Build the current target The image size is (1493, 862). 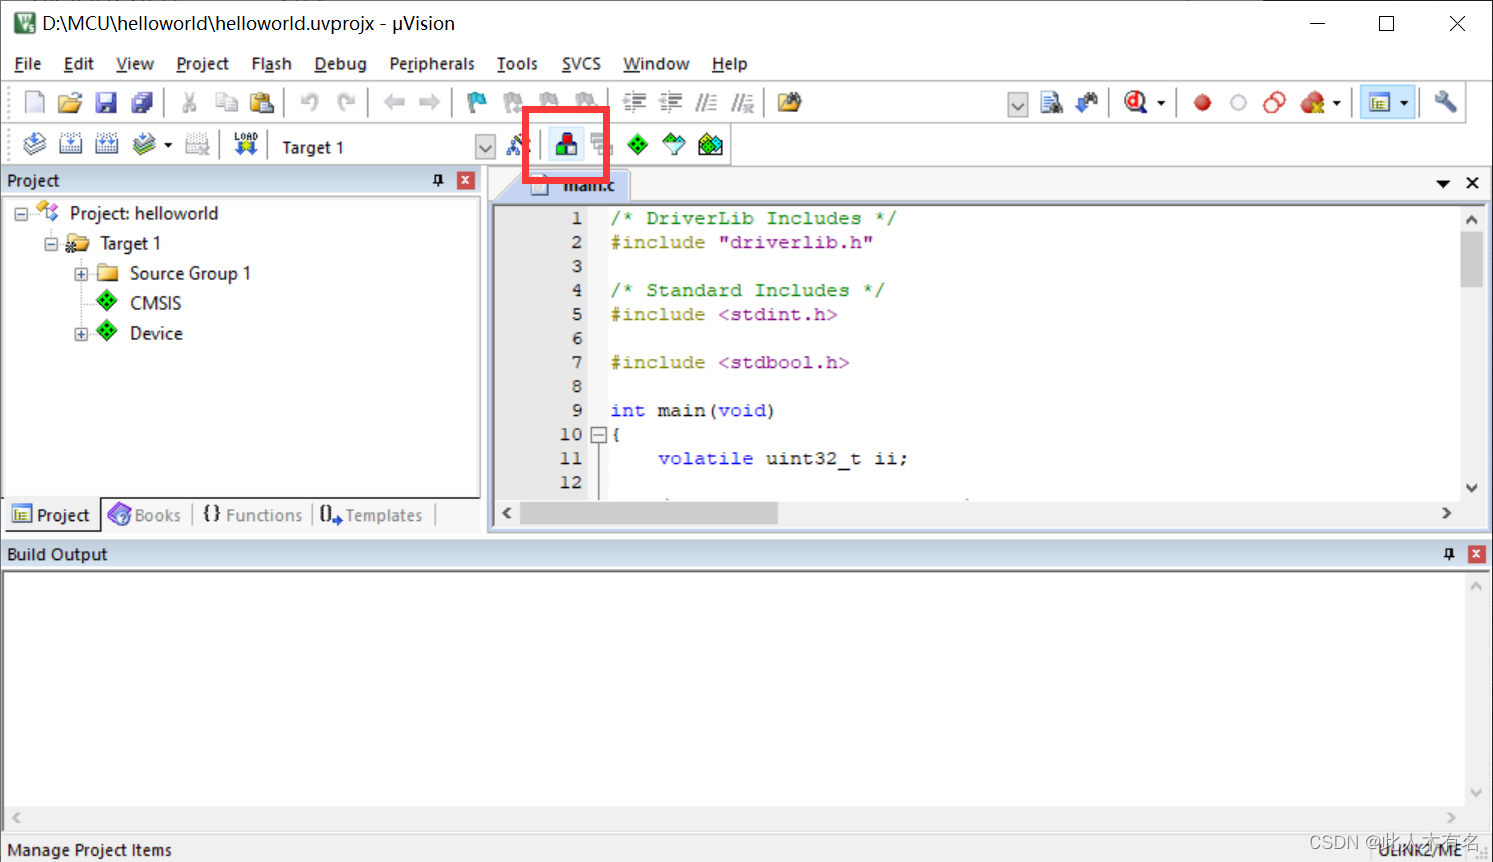point(70,143)
